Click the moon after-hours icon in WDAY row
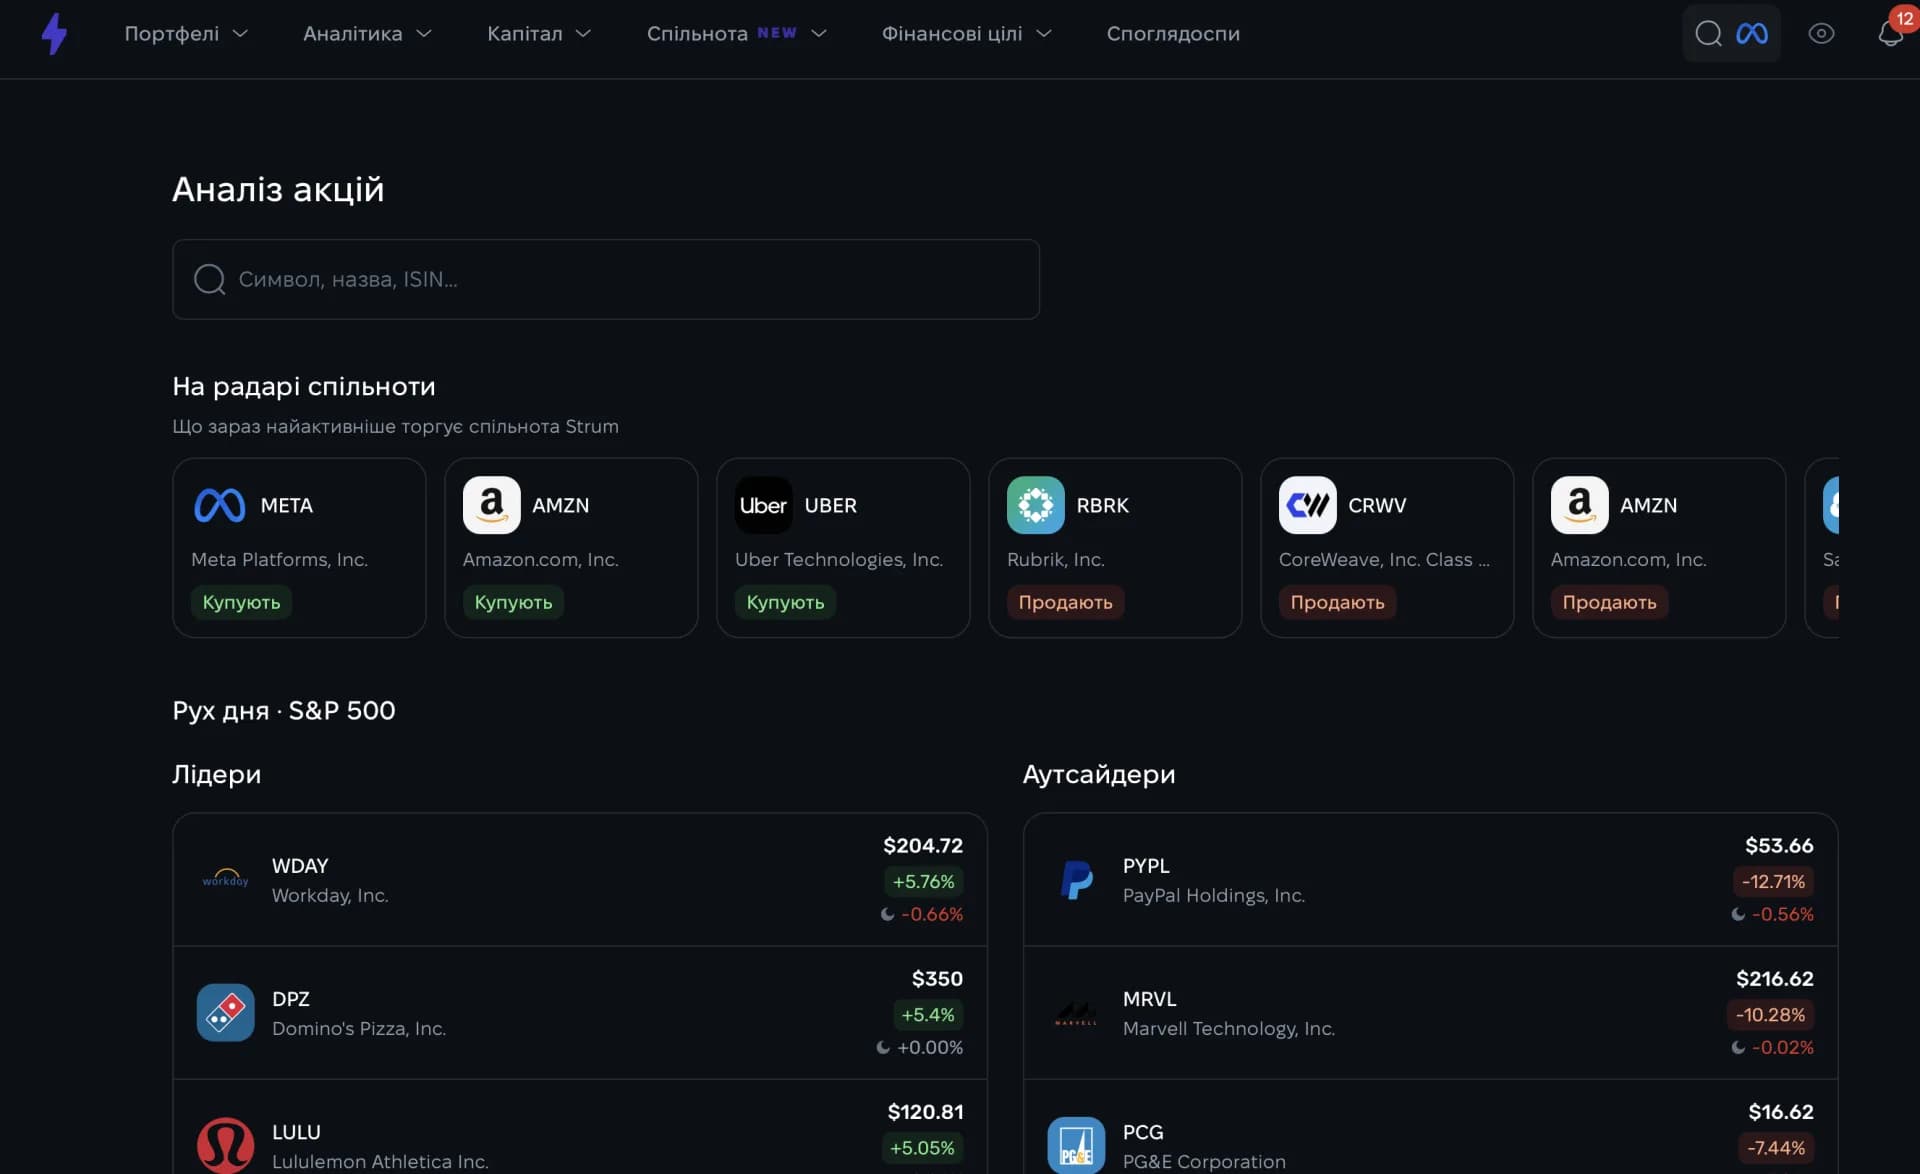 [x=886, y=914]
